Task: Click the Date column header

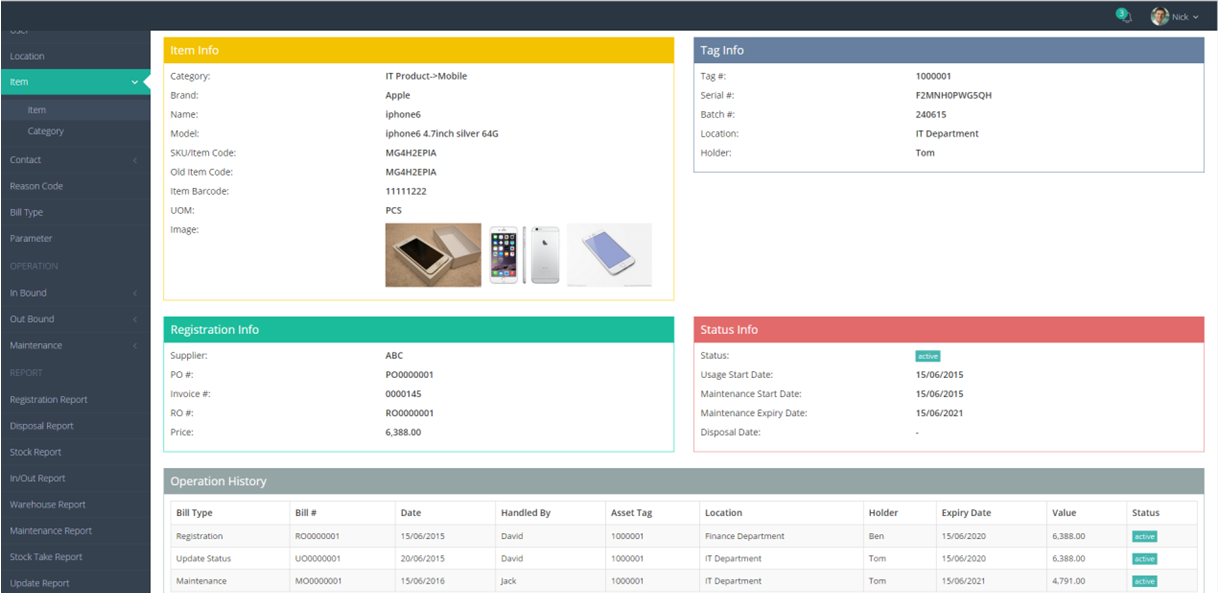Action: pos(445,513)
